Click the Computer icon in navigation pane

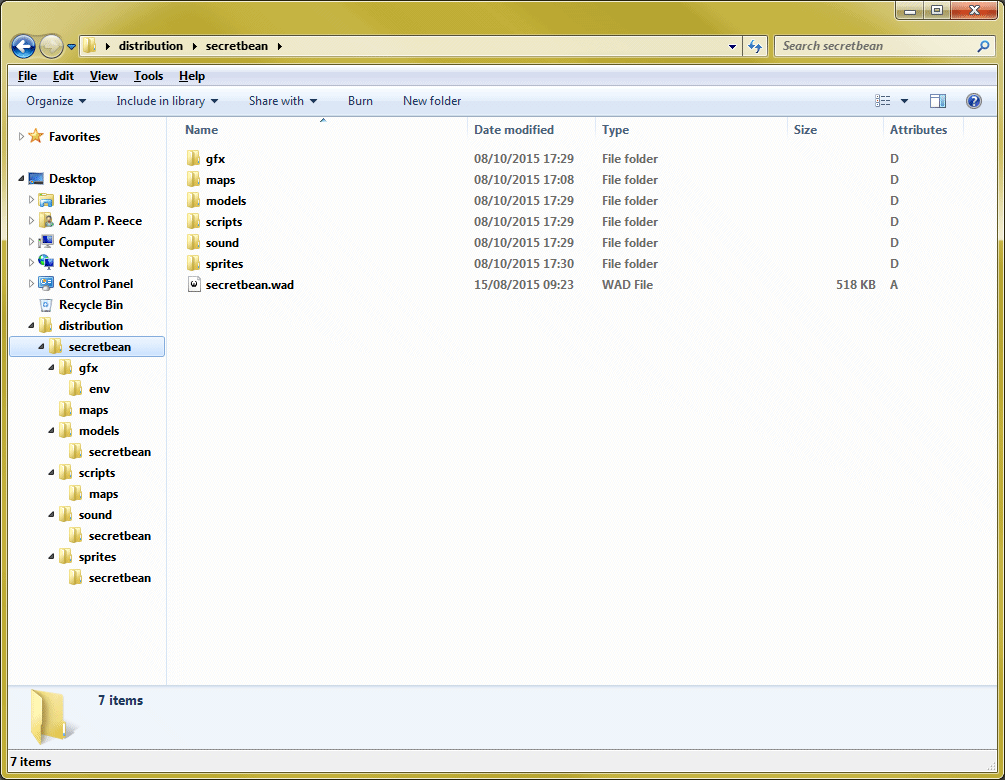click(46, 242)
